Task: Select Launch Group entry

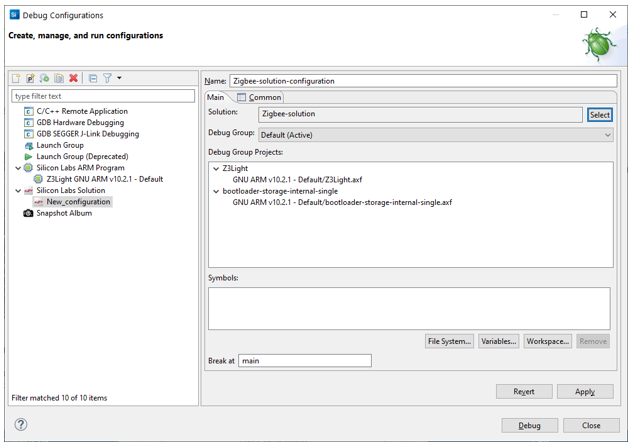Action: point(60,145)
